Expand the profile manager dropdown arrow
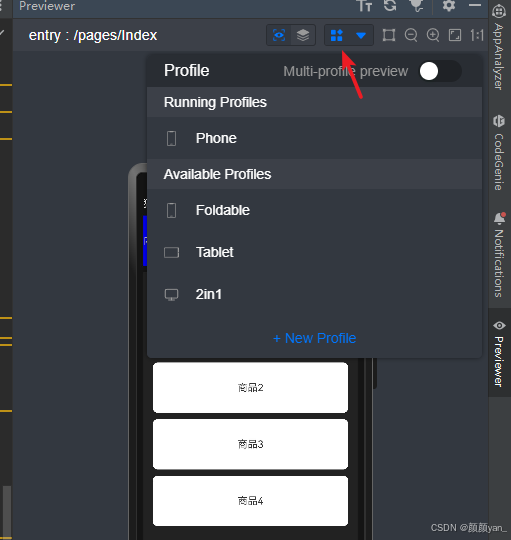The height and width of the screenshot is (540, 511). tap(361, 35)
